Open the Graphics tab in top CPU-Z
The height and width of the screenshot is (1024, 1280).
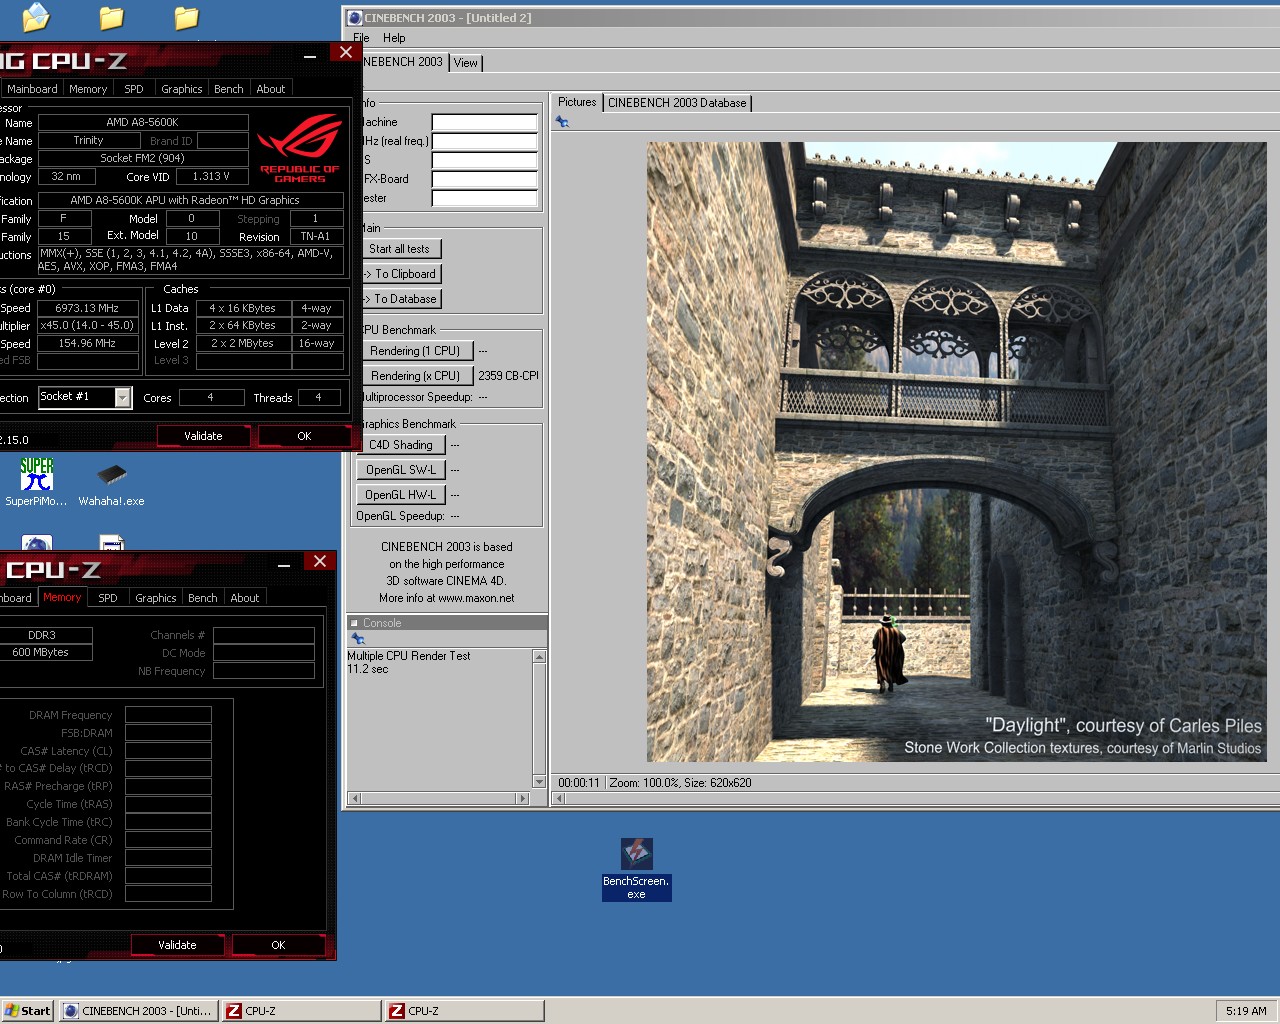182,89
